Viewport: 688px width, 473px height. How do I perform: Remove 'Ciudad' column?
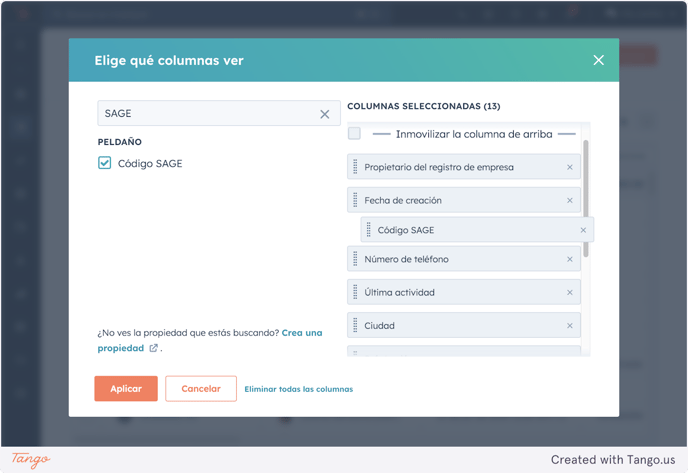coord(570,326)
